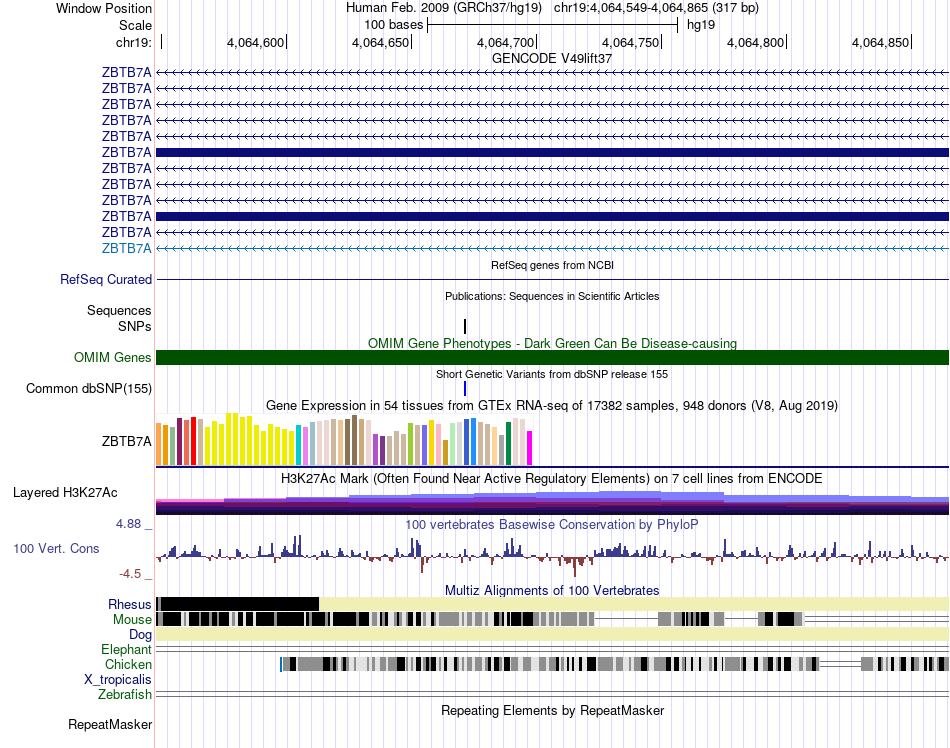Click the chr19: ruler label

coord(133,42)
